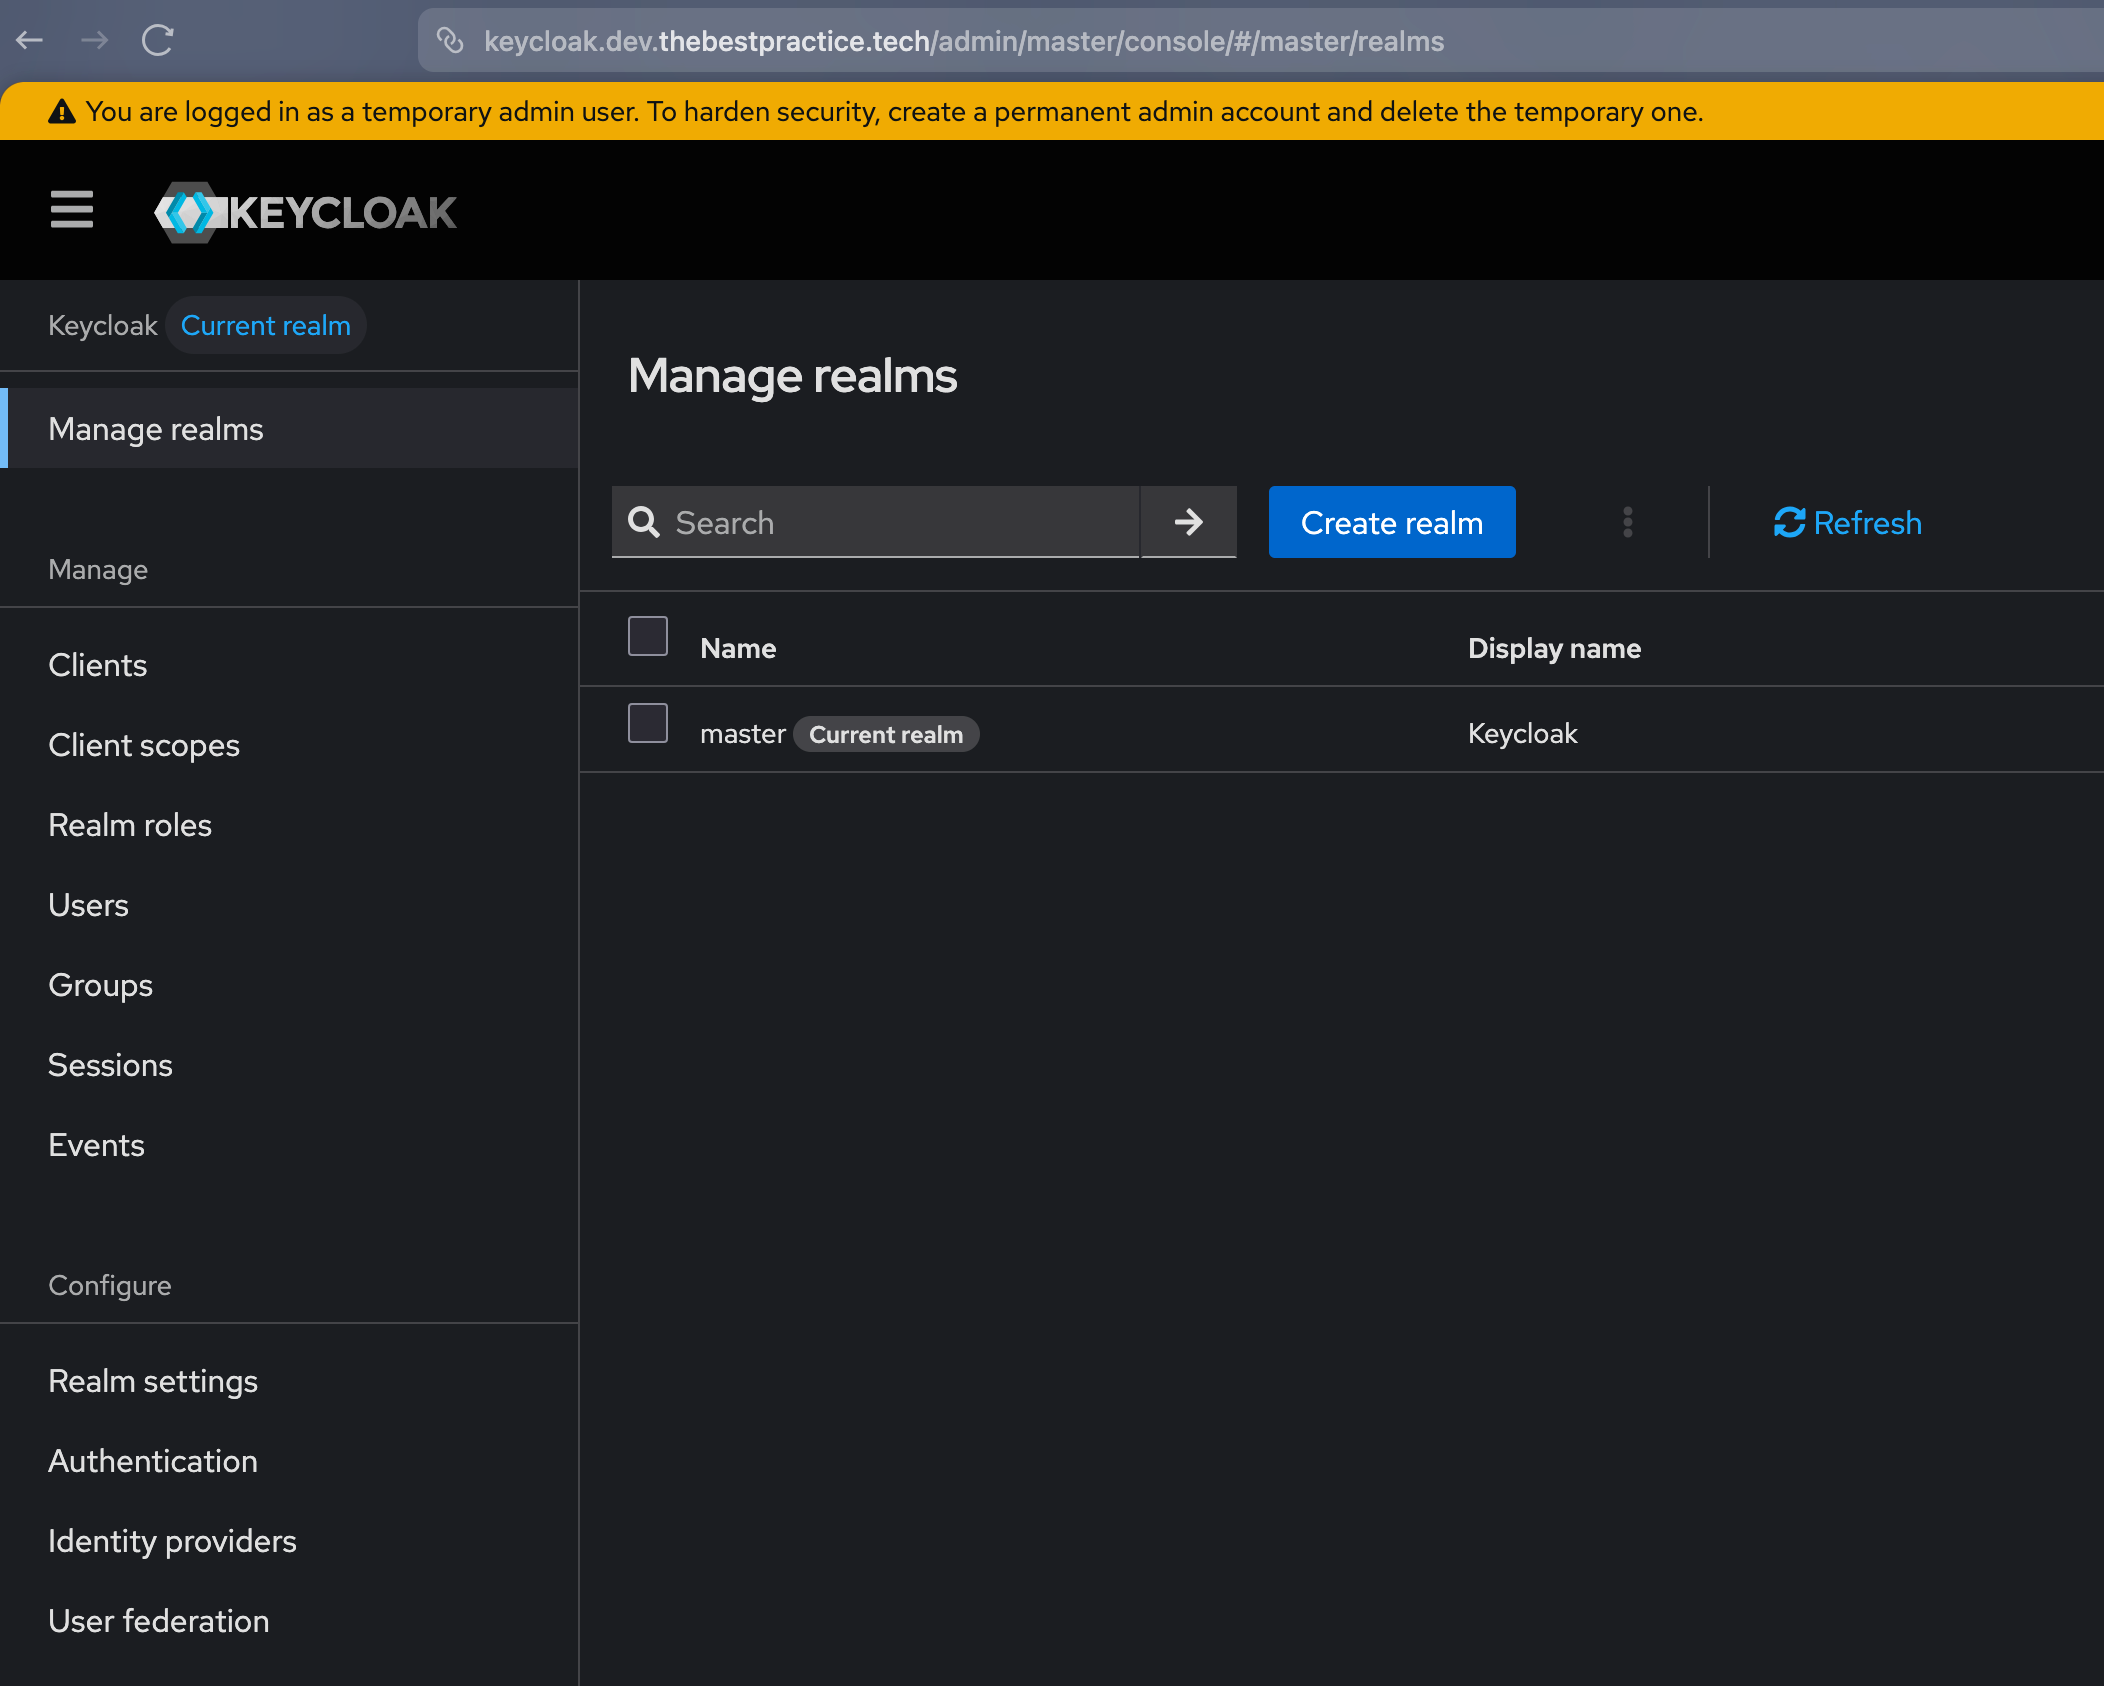Image resolution: width=2104 pixels, height=1686 pixels.
Task: Open Clients in the sidebar
Action: pyautogui.click(x=98, y=665)
